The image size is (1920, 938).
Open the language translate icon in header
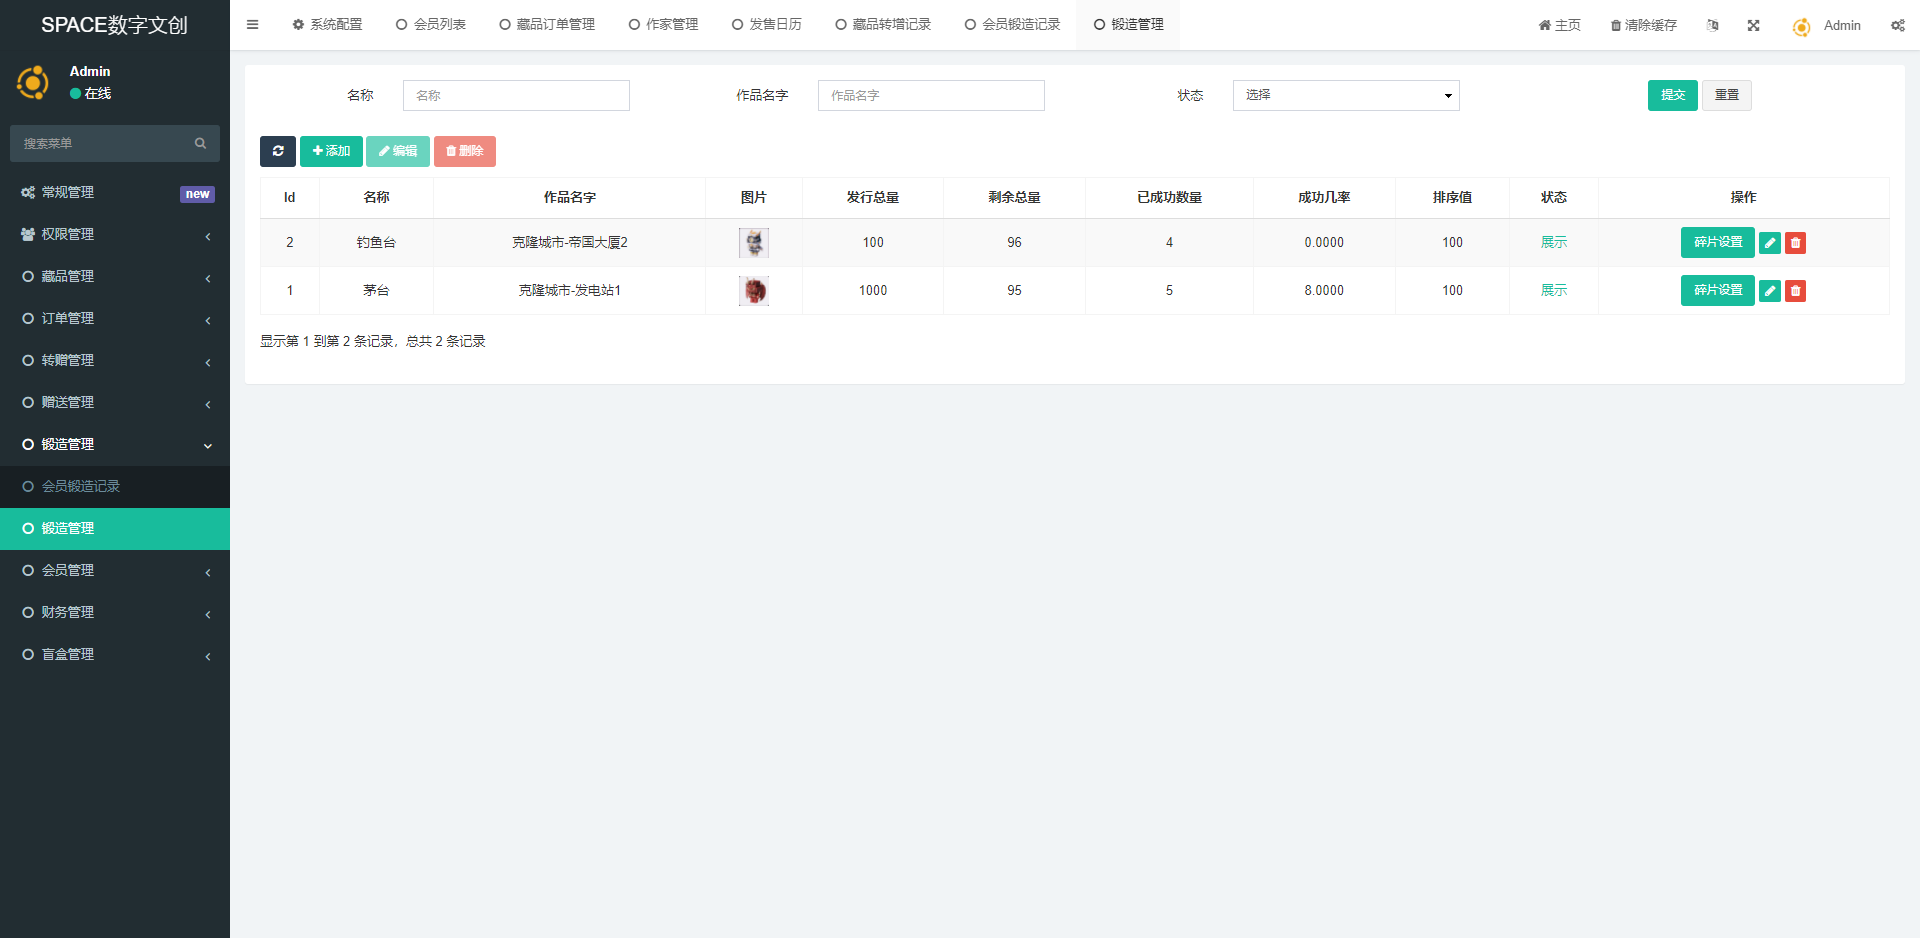[x=1713, y=26]
